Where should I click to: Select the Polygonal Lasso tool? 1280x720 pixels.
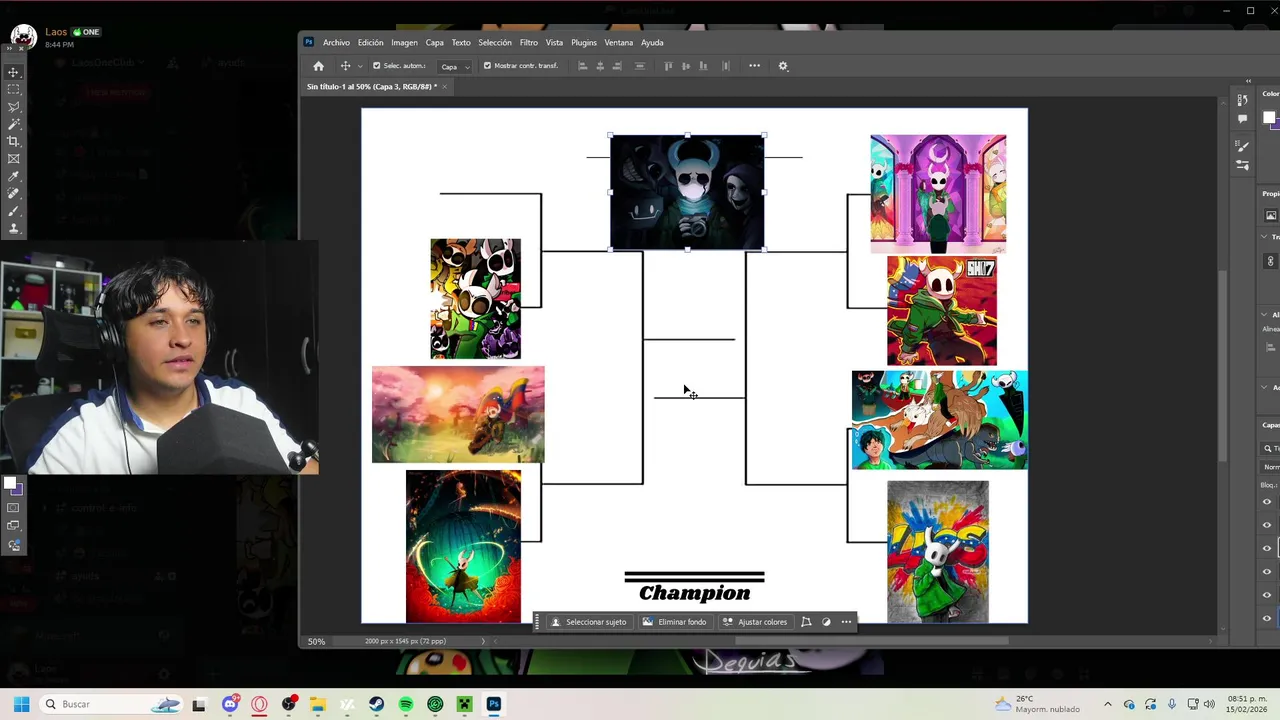[x=13, y=107]
